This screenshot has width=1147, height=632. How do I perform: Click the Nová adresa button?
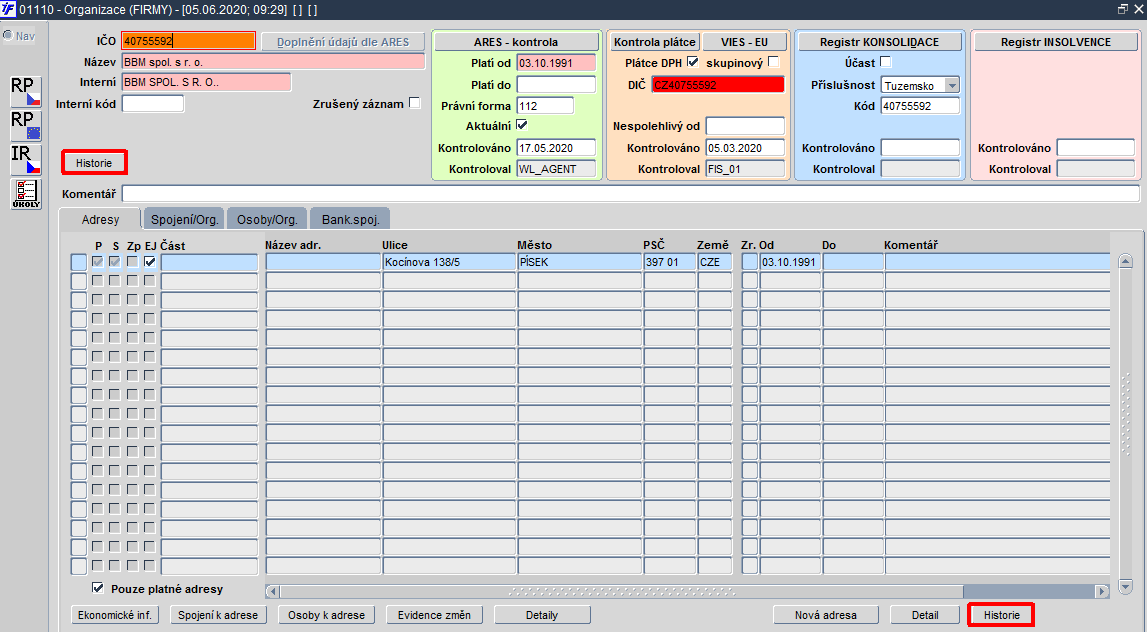coord(825,615)
